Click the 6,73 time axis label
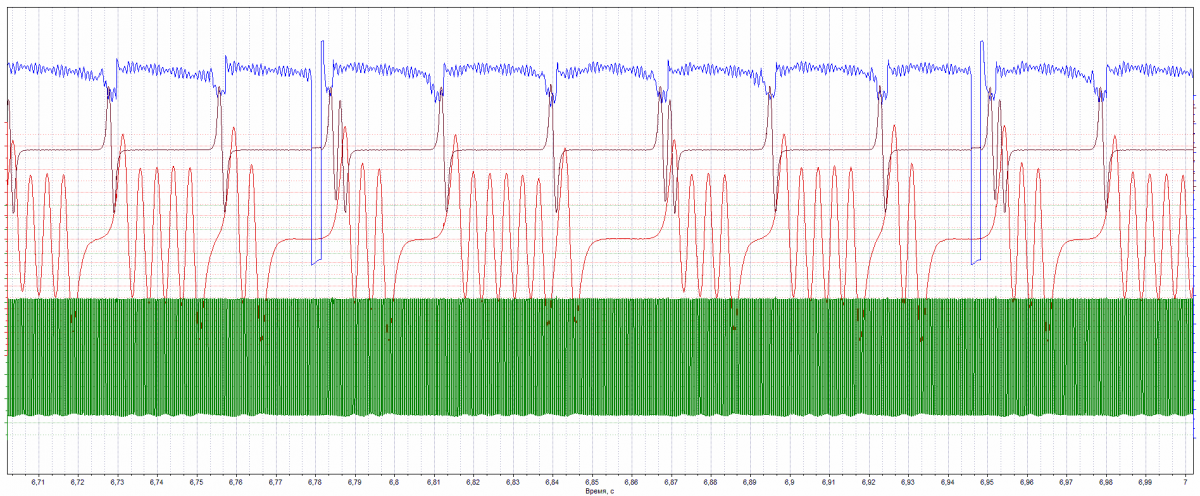 [x=117, y=482]
